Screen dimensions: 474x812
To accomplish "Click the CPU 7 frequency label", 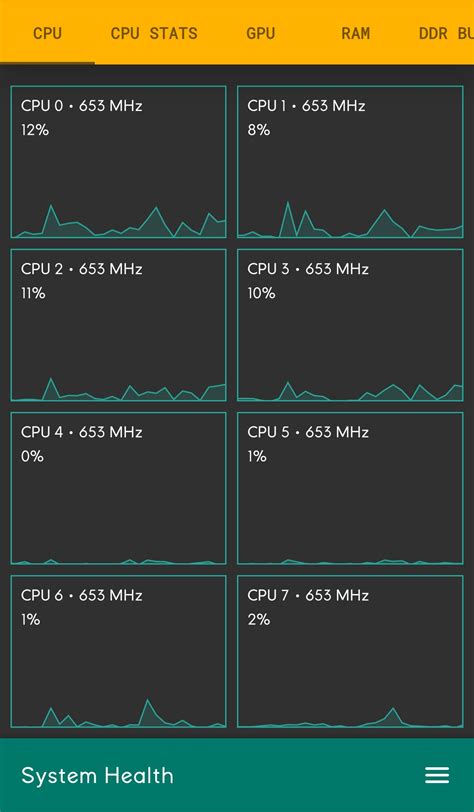I will click(x=308, y=595).
